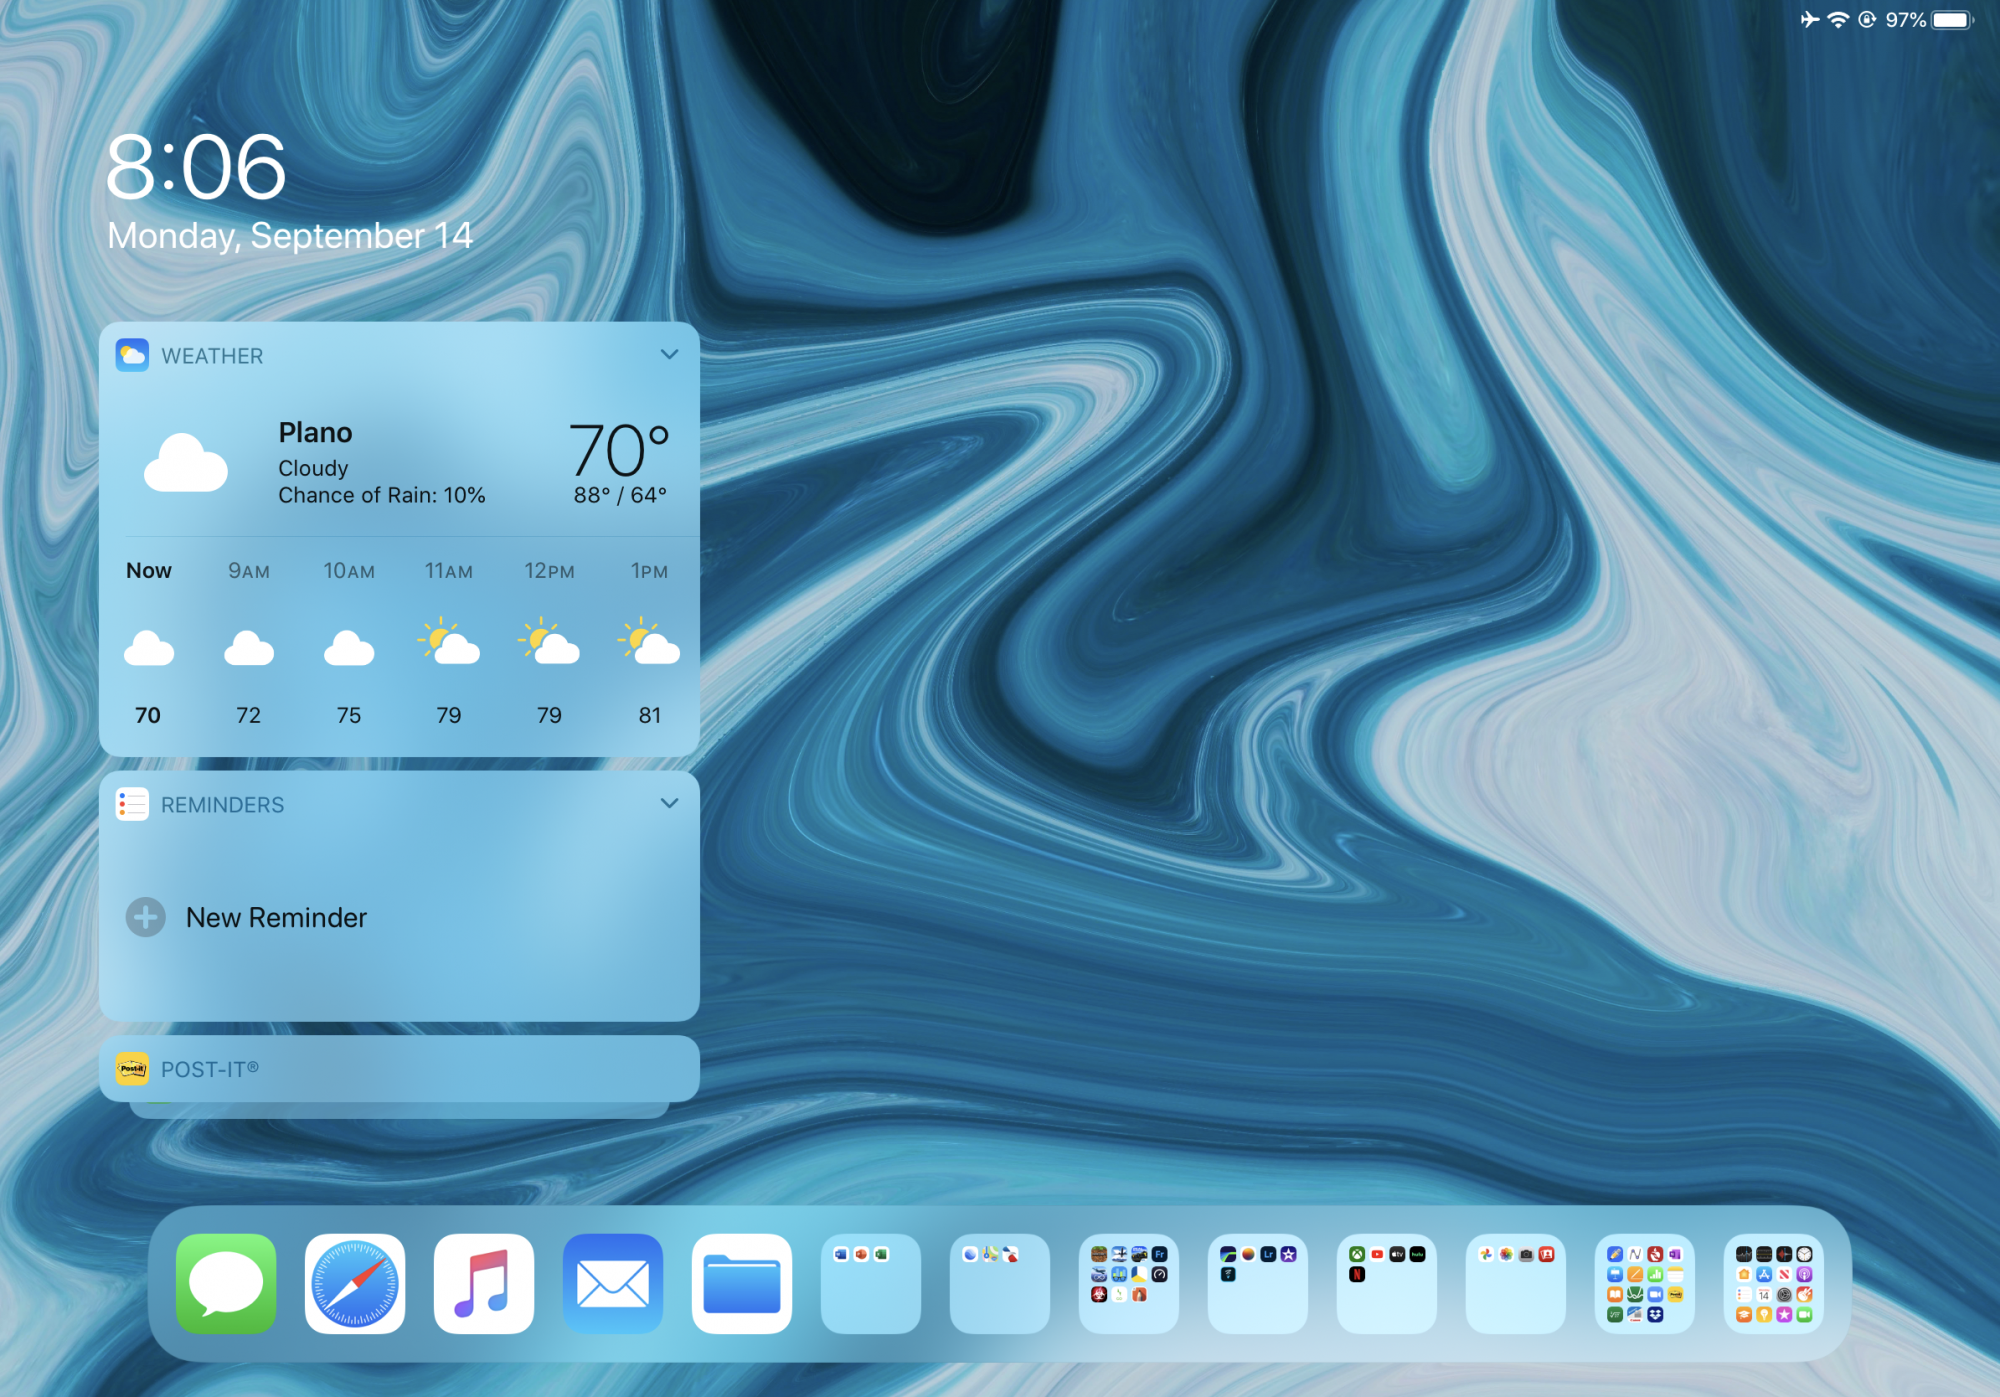Open the Music app
2000x1397 pixels.
(484, 1283)
